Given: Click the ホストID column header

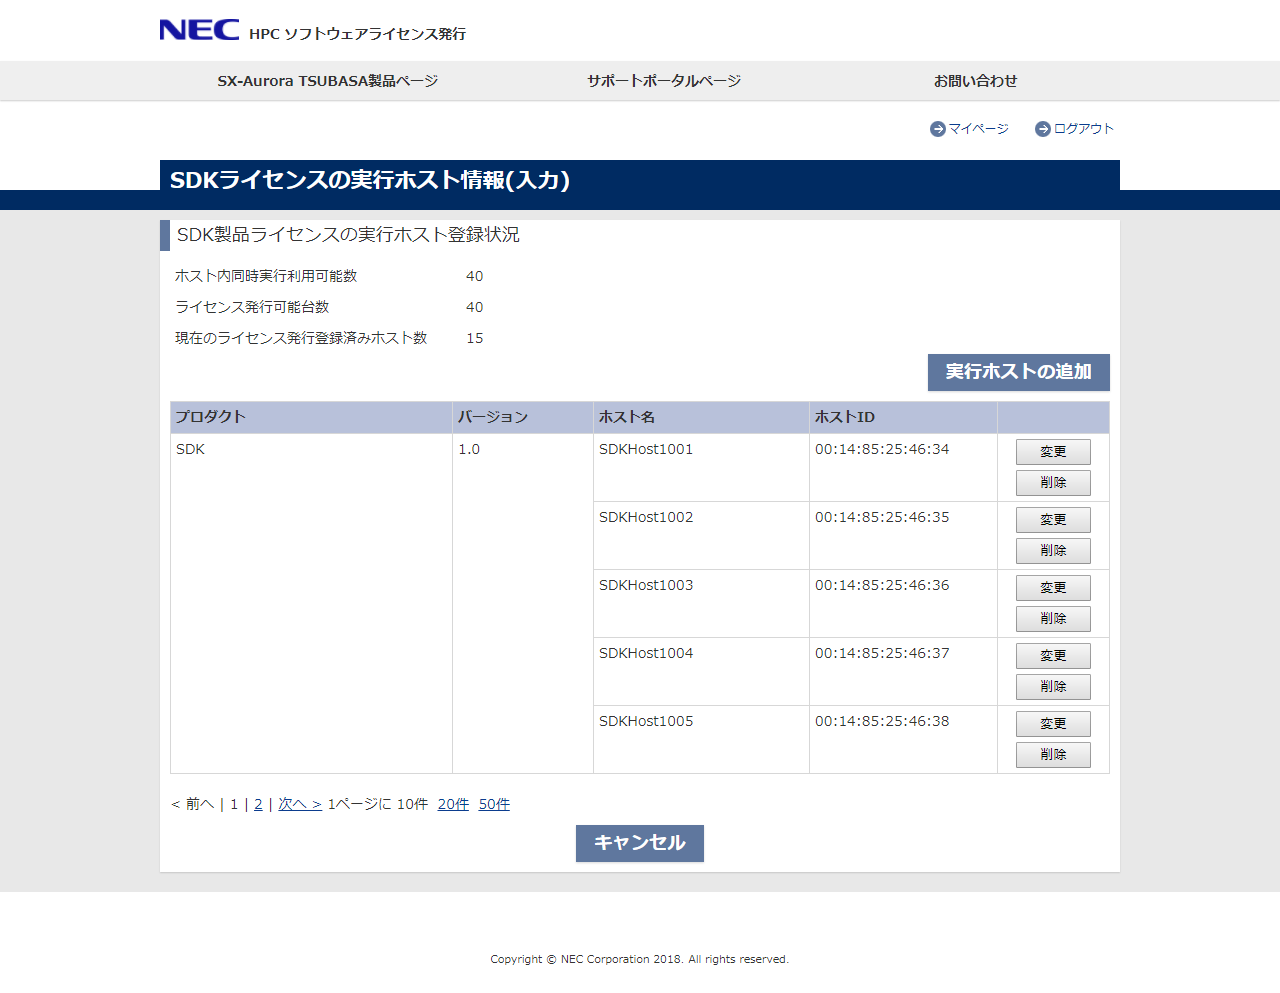Looking at the screenshot, I should coord(903,417).
